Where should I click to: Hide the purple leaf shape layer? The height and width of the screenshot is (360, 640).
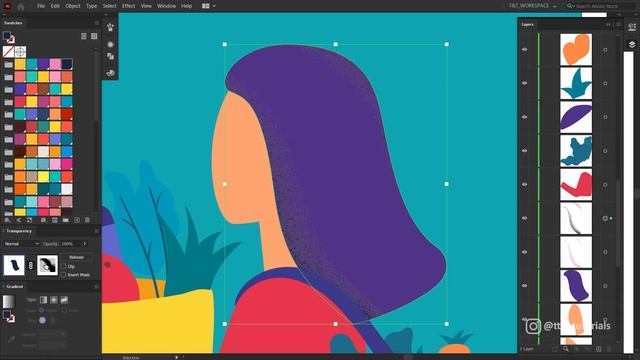[x=524, y=117]
